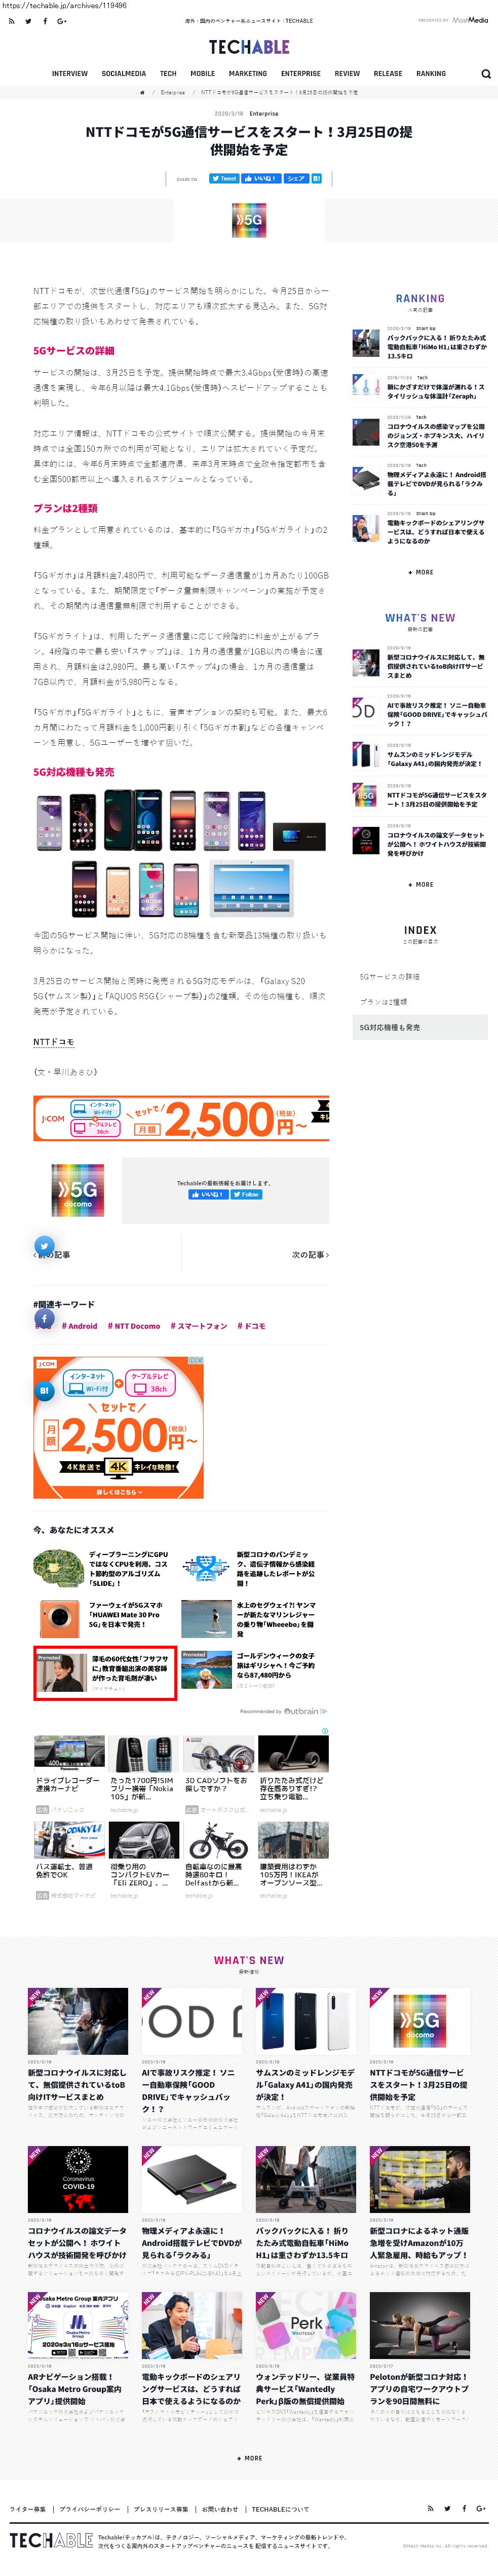Image resolution: width=498 pixels, height=2576 pixels.
Task: Click the Google+ icon in top header
Action: (62, 20)
